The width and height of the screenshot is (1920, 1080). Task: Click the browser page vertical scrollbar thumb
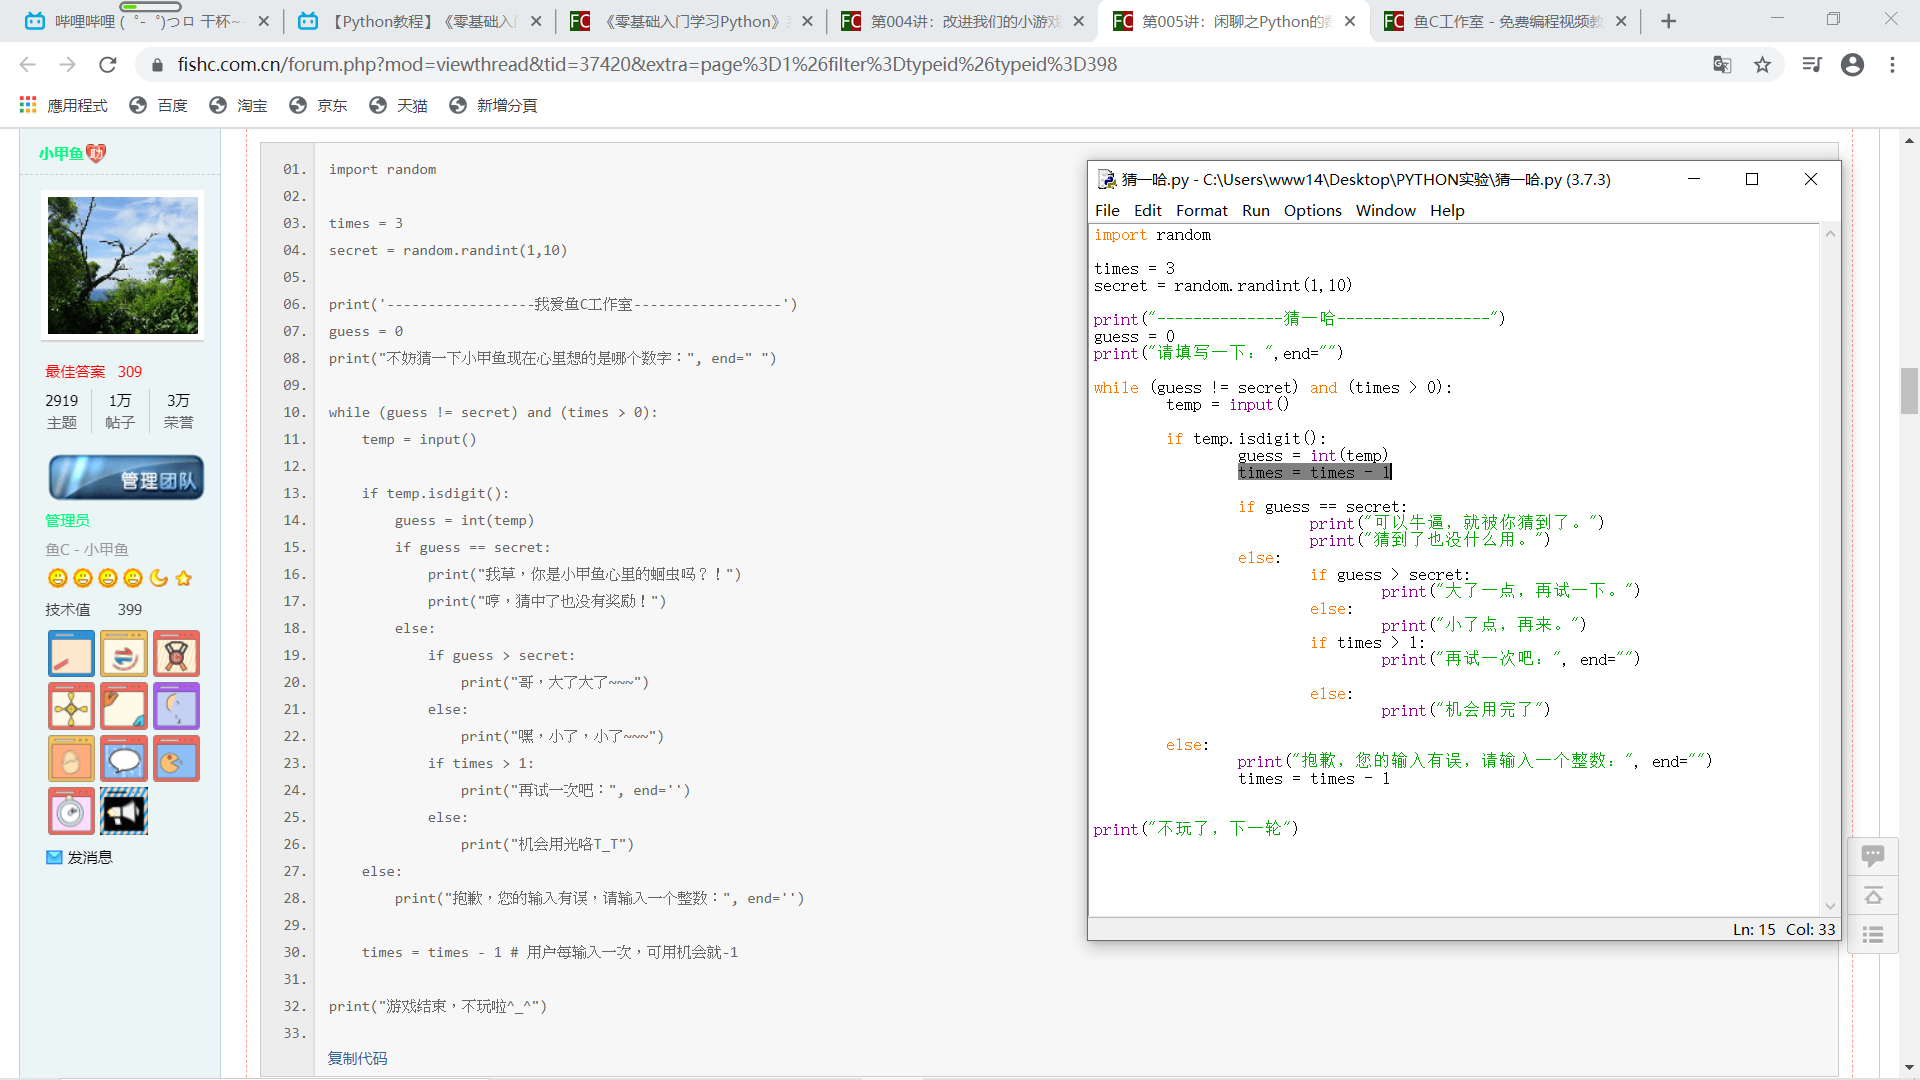[1909, 390]
